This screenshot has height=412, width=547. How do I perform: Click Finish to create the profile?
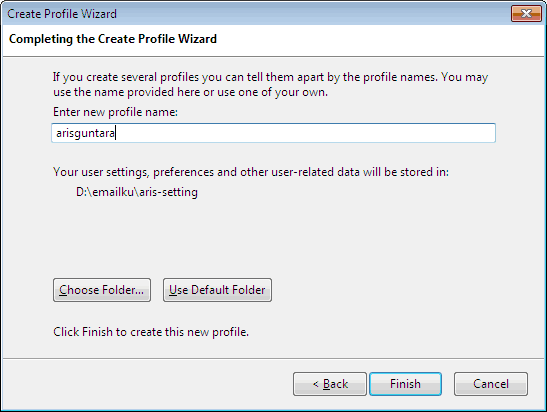[x=405, y=384]
